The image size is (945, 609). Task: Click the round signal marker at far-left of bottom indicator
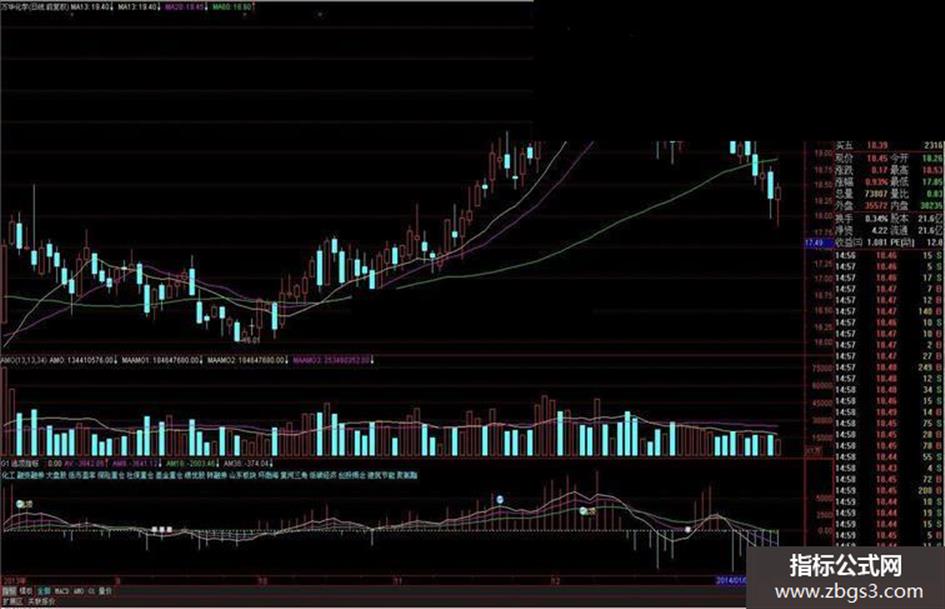tap(24, 503)
